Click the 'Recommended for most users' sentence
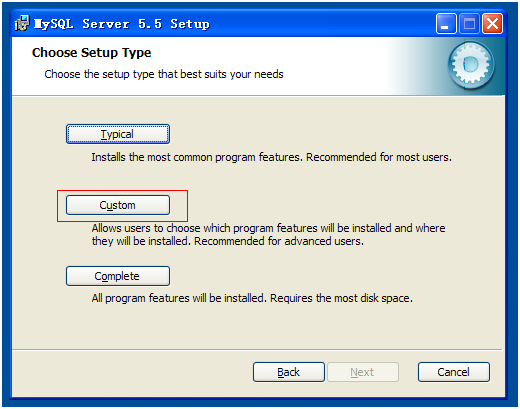Viewport: 520px width, 409px height. point(379,157)
